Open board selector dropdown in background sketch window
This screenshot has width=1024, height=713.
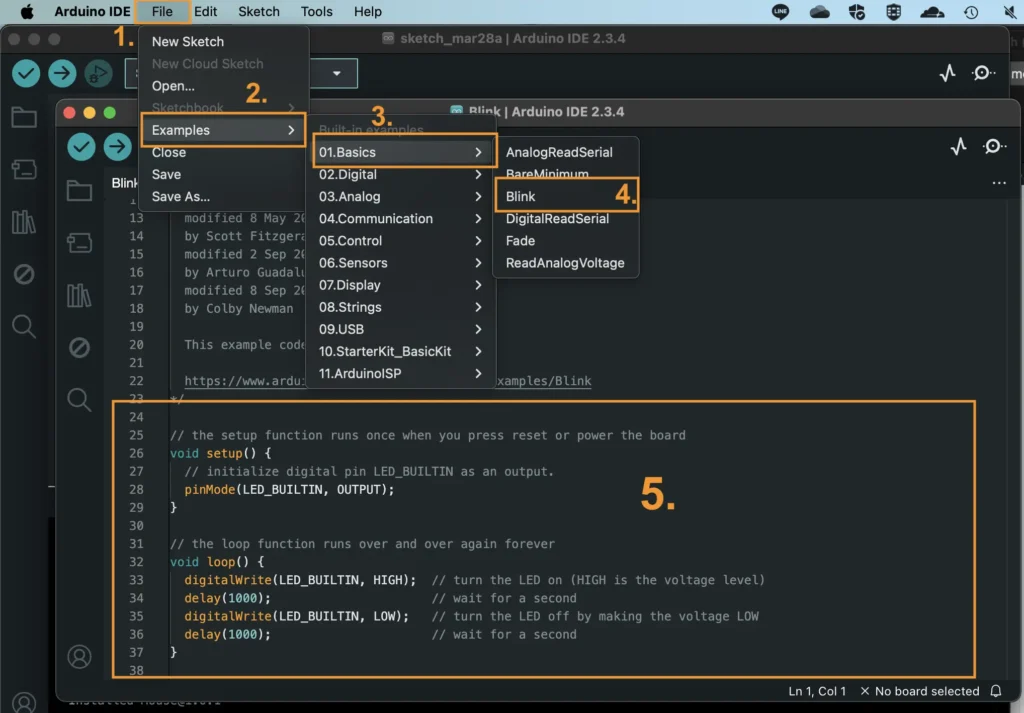pyautogui.click(x=336, y=73)
